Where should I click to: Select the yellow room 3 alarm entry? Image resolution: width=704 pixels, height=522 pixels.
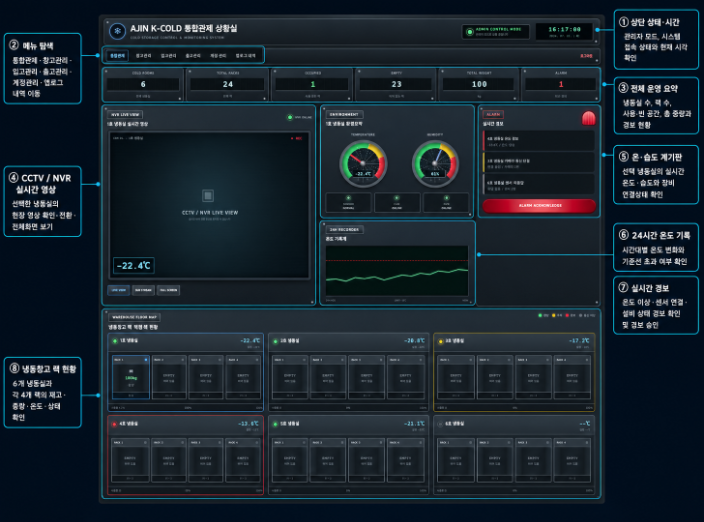[x=539, y=163]
